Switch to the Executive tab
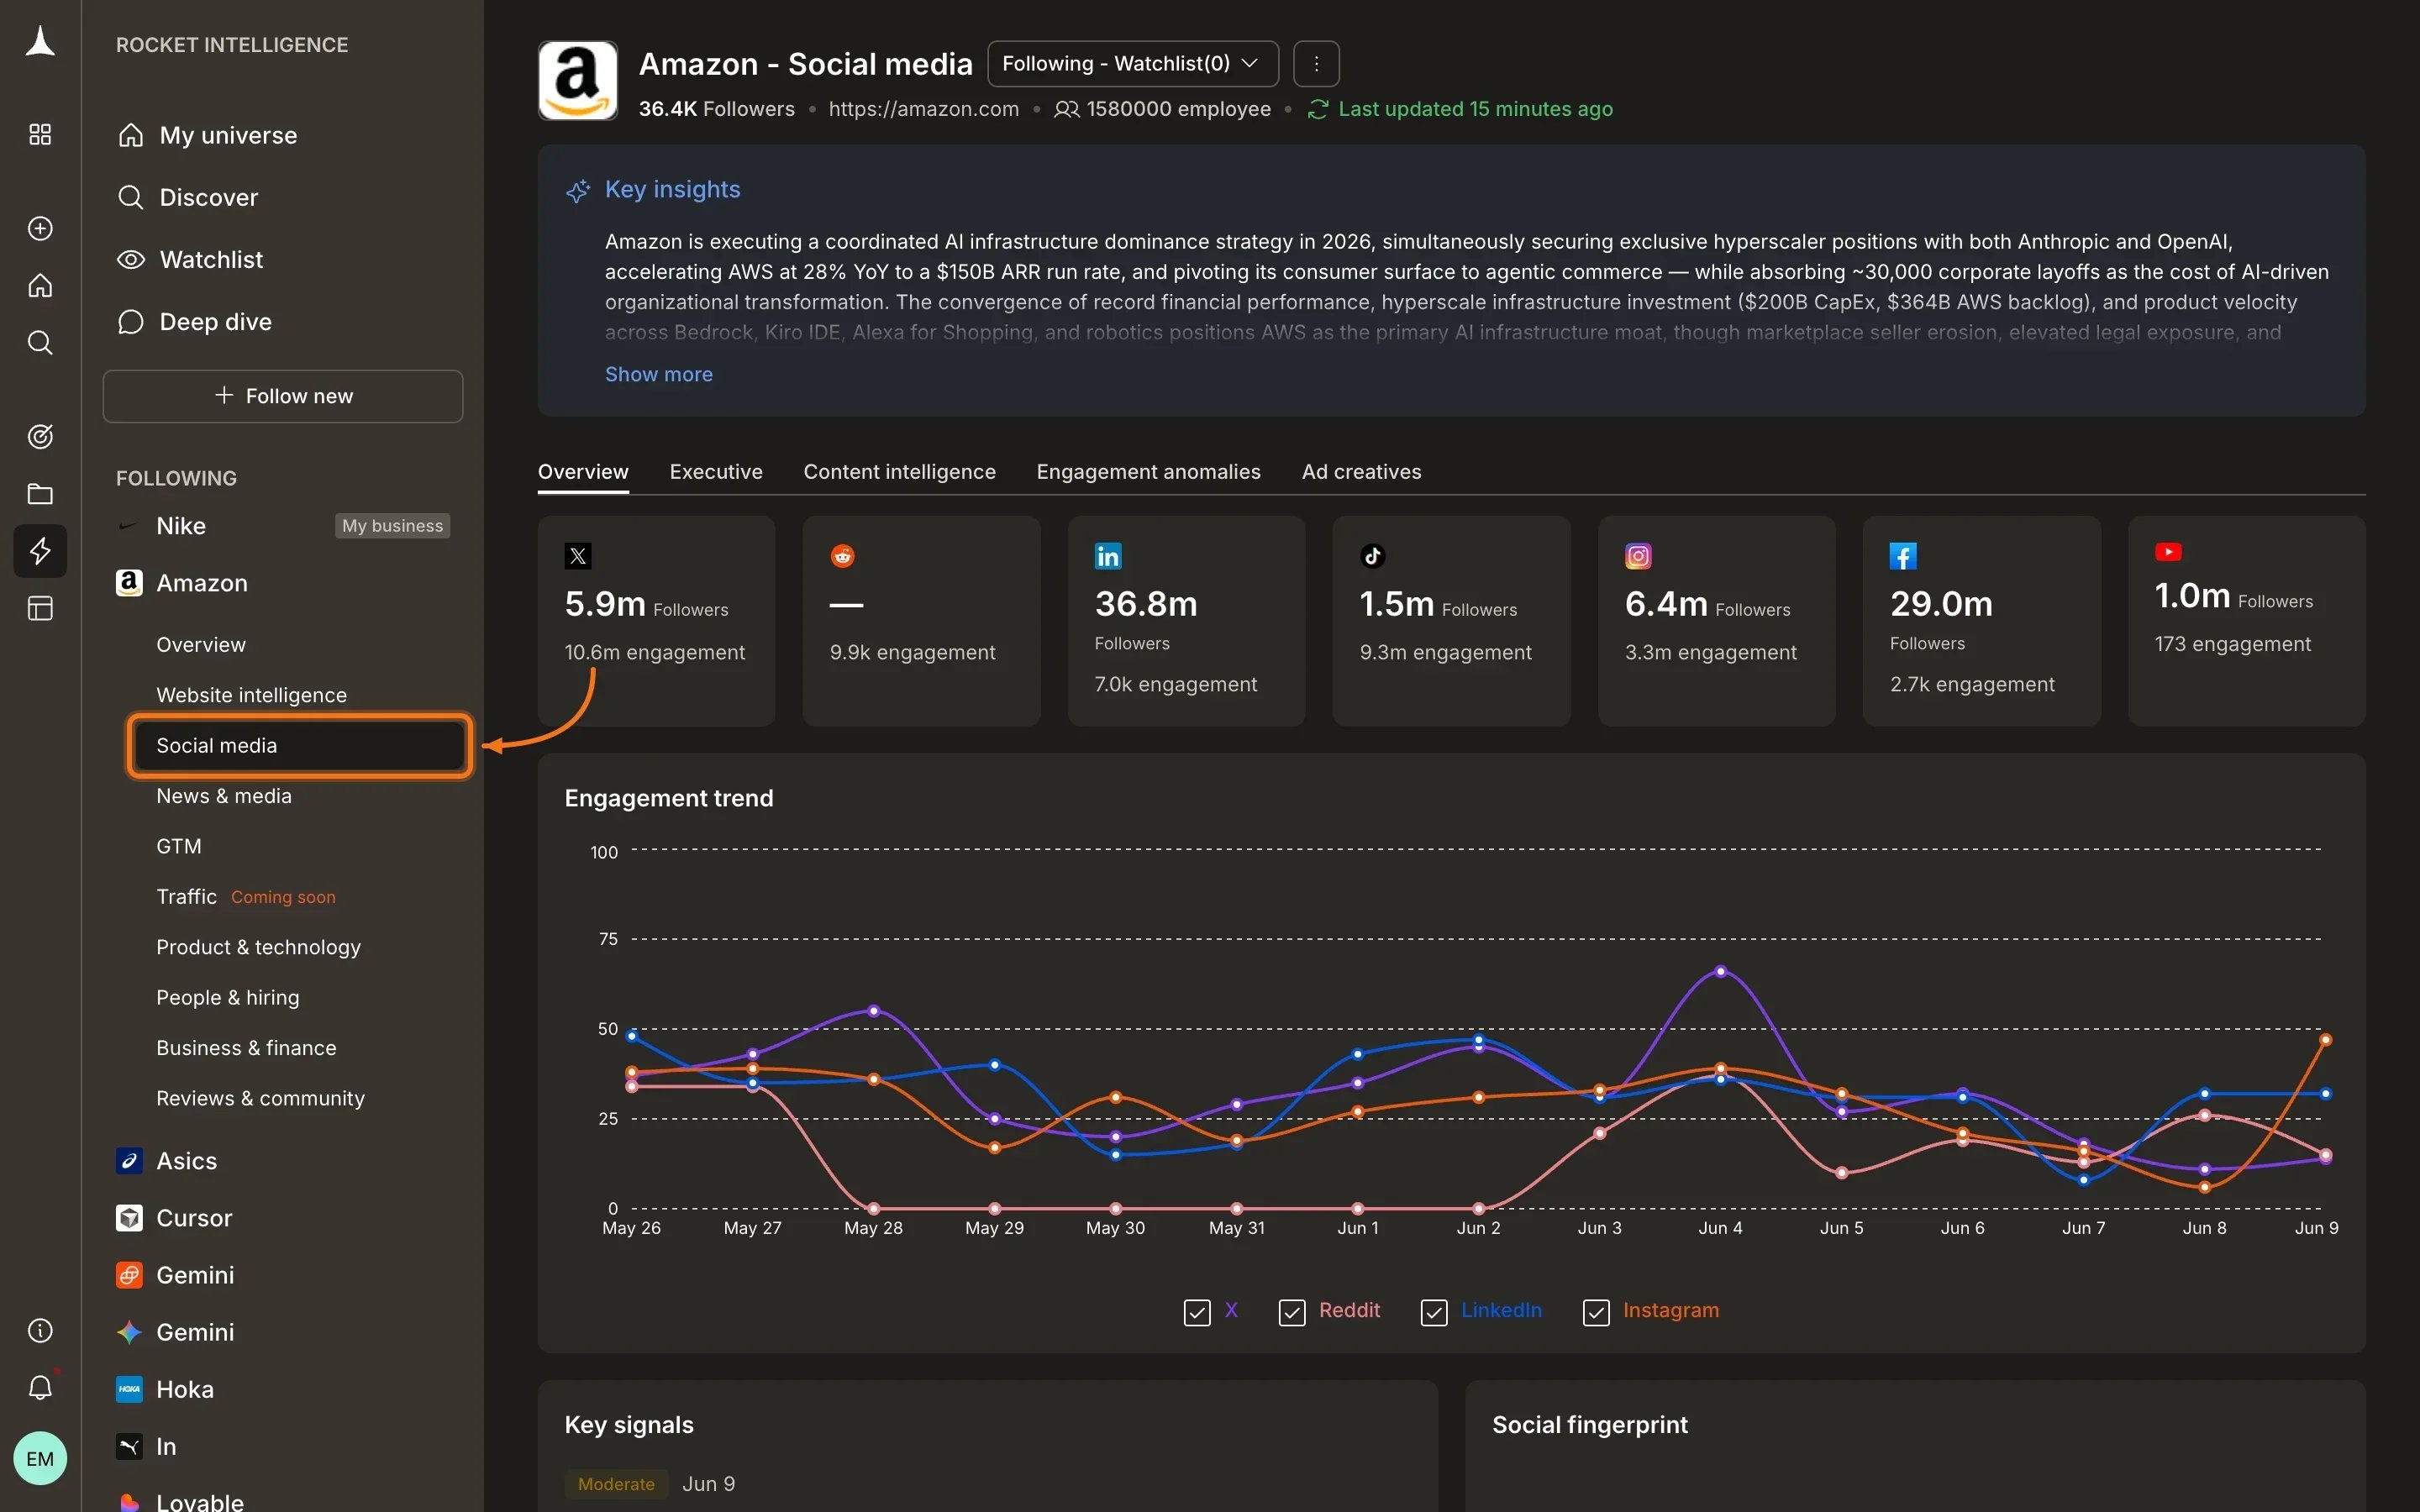The image size is (2420, 1512). 716,472
